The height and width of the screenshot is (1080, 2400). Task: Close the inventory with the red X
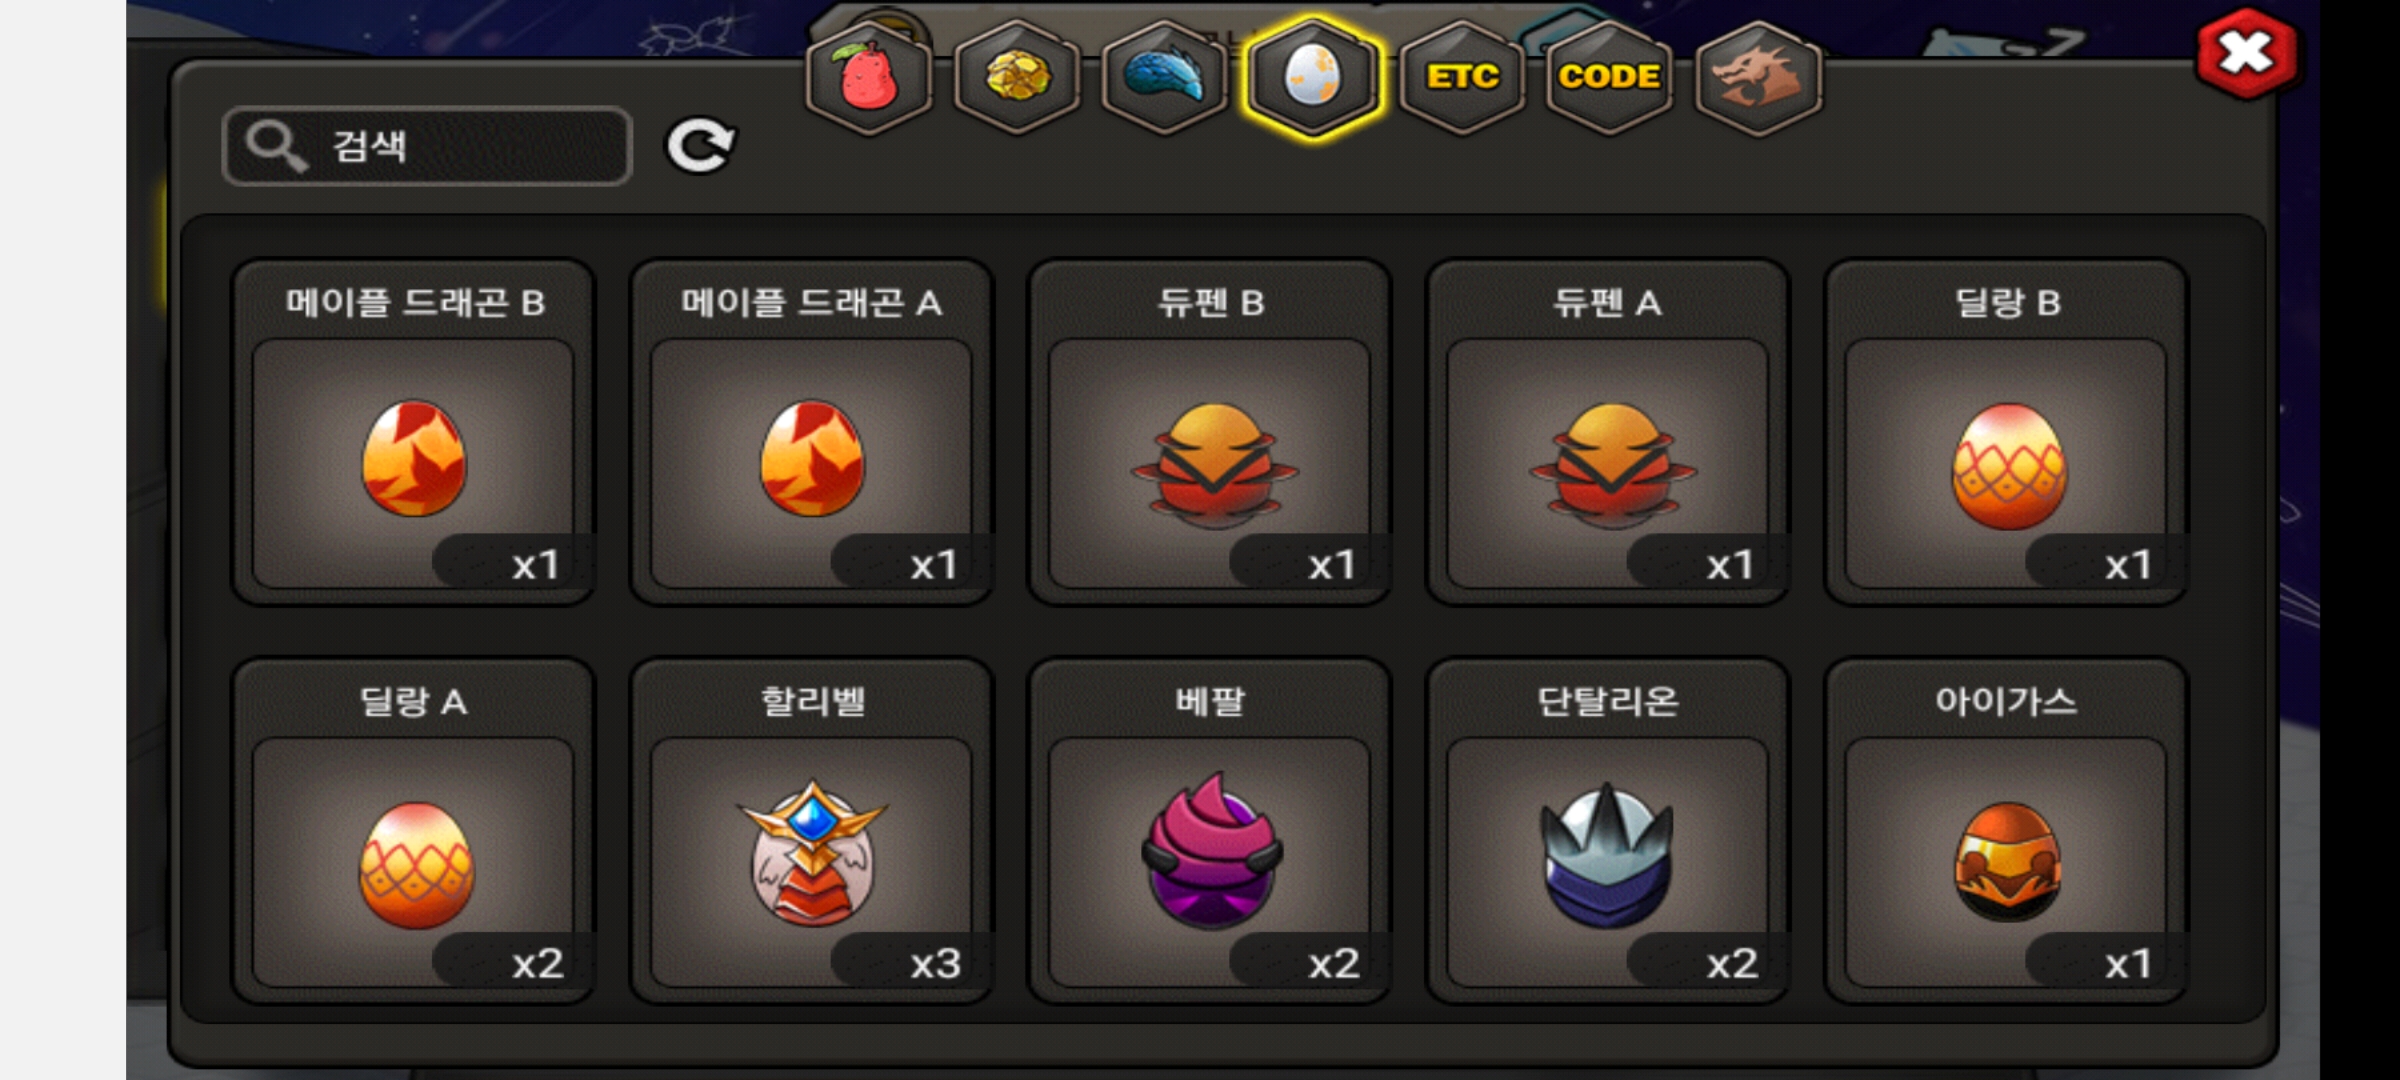[x=2247, y=53]
